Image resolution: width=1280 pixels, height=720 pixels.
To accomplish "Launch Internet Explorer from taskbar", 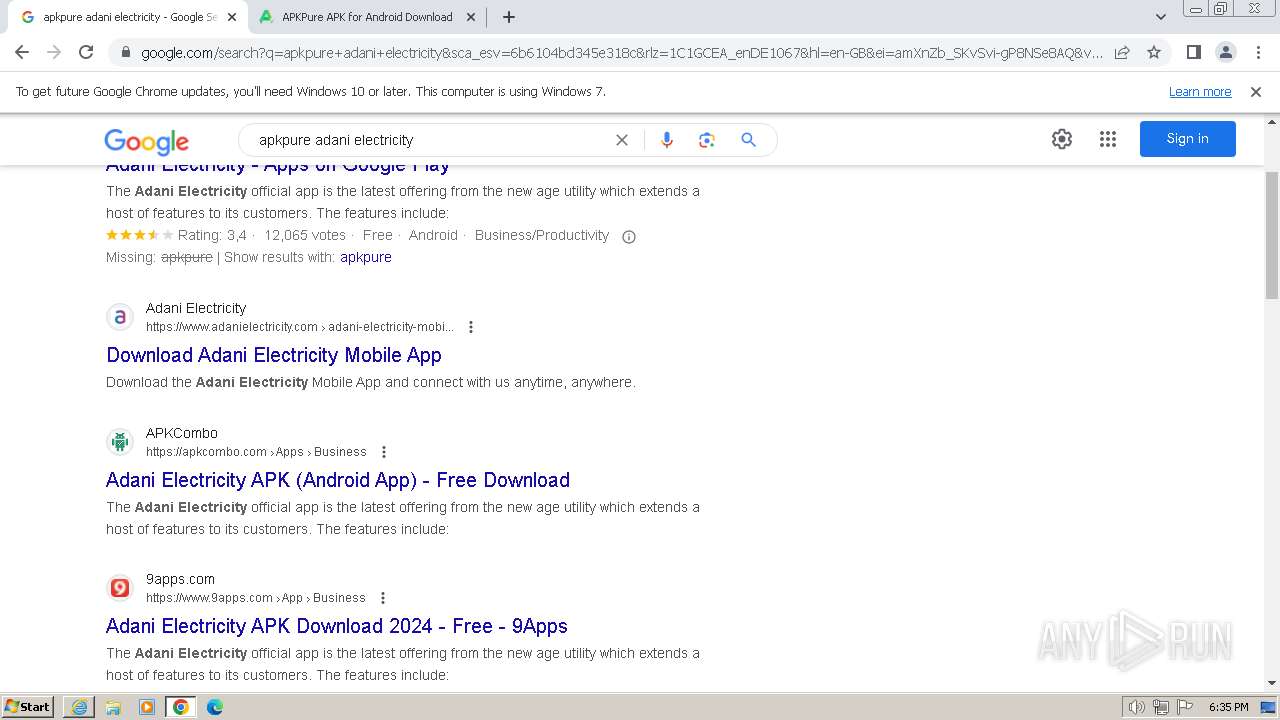I will [79, 707].
